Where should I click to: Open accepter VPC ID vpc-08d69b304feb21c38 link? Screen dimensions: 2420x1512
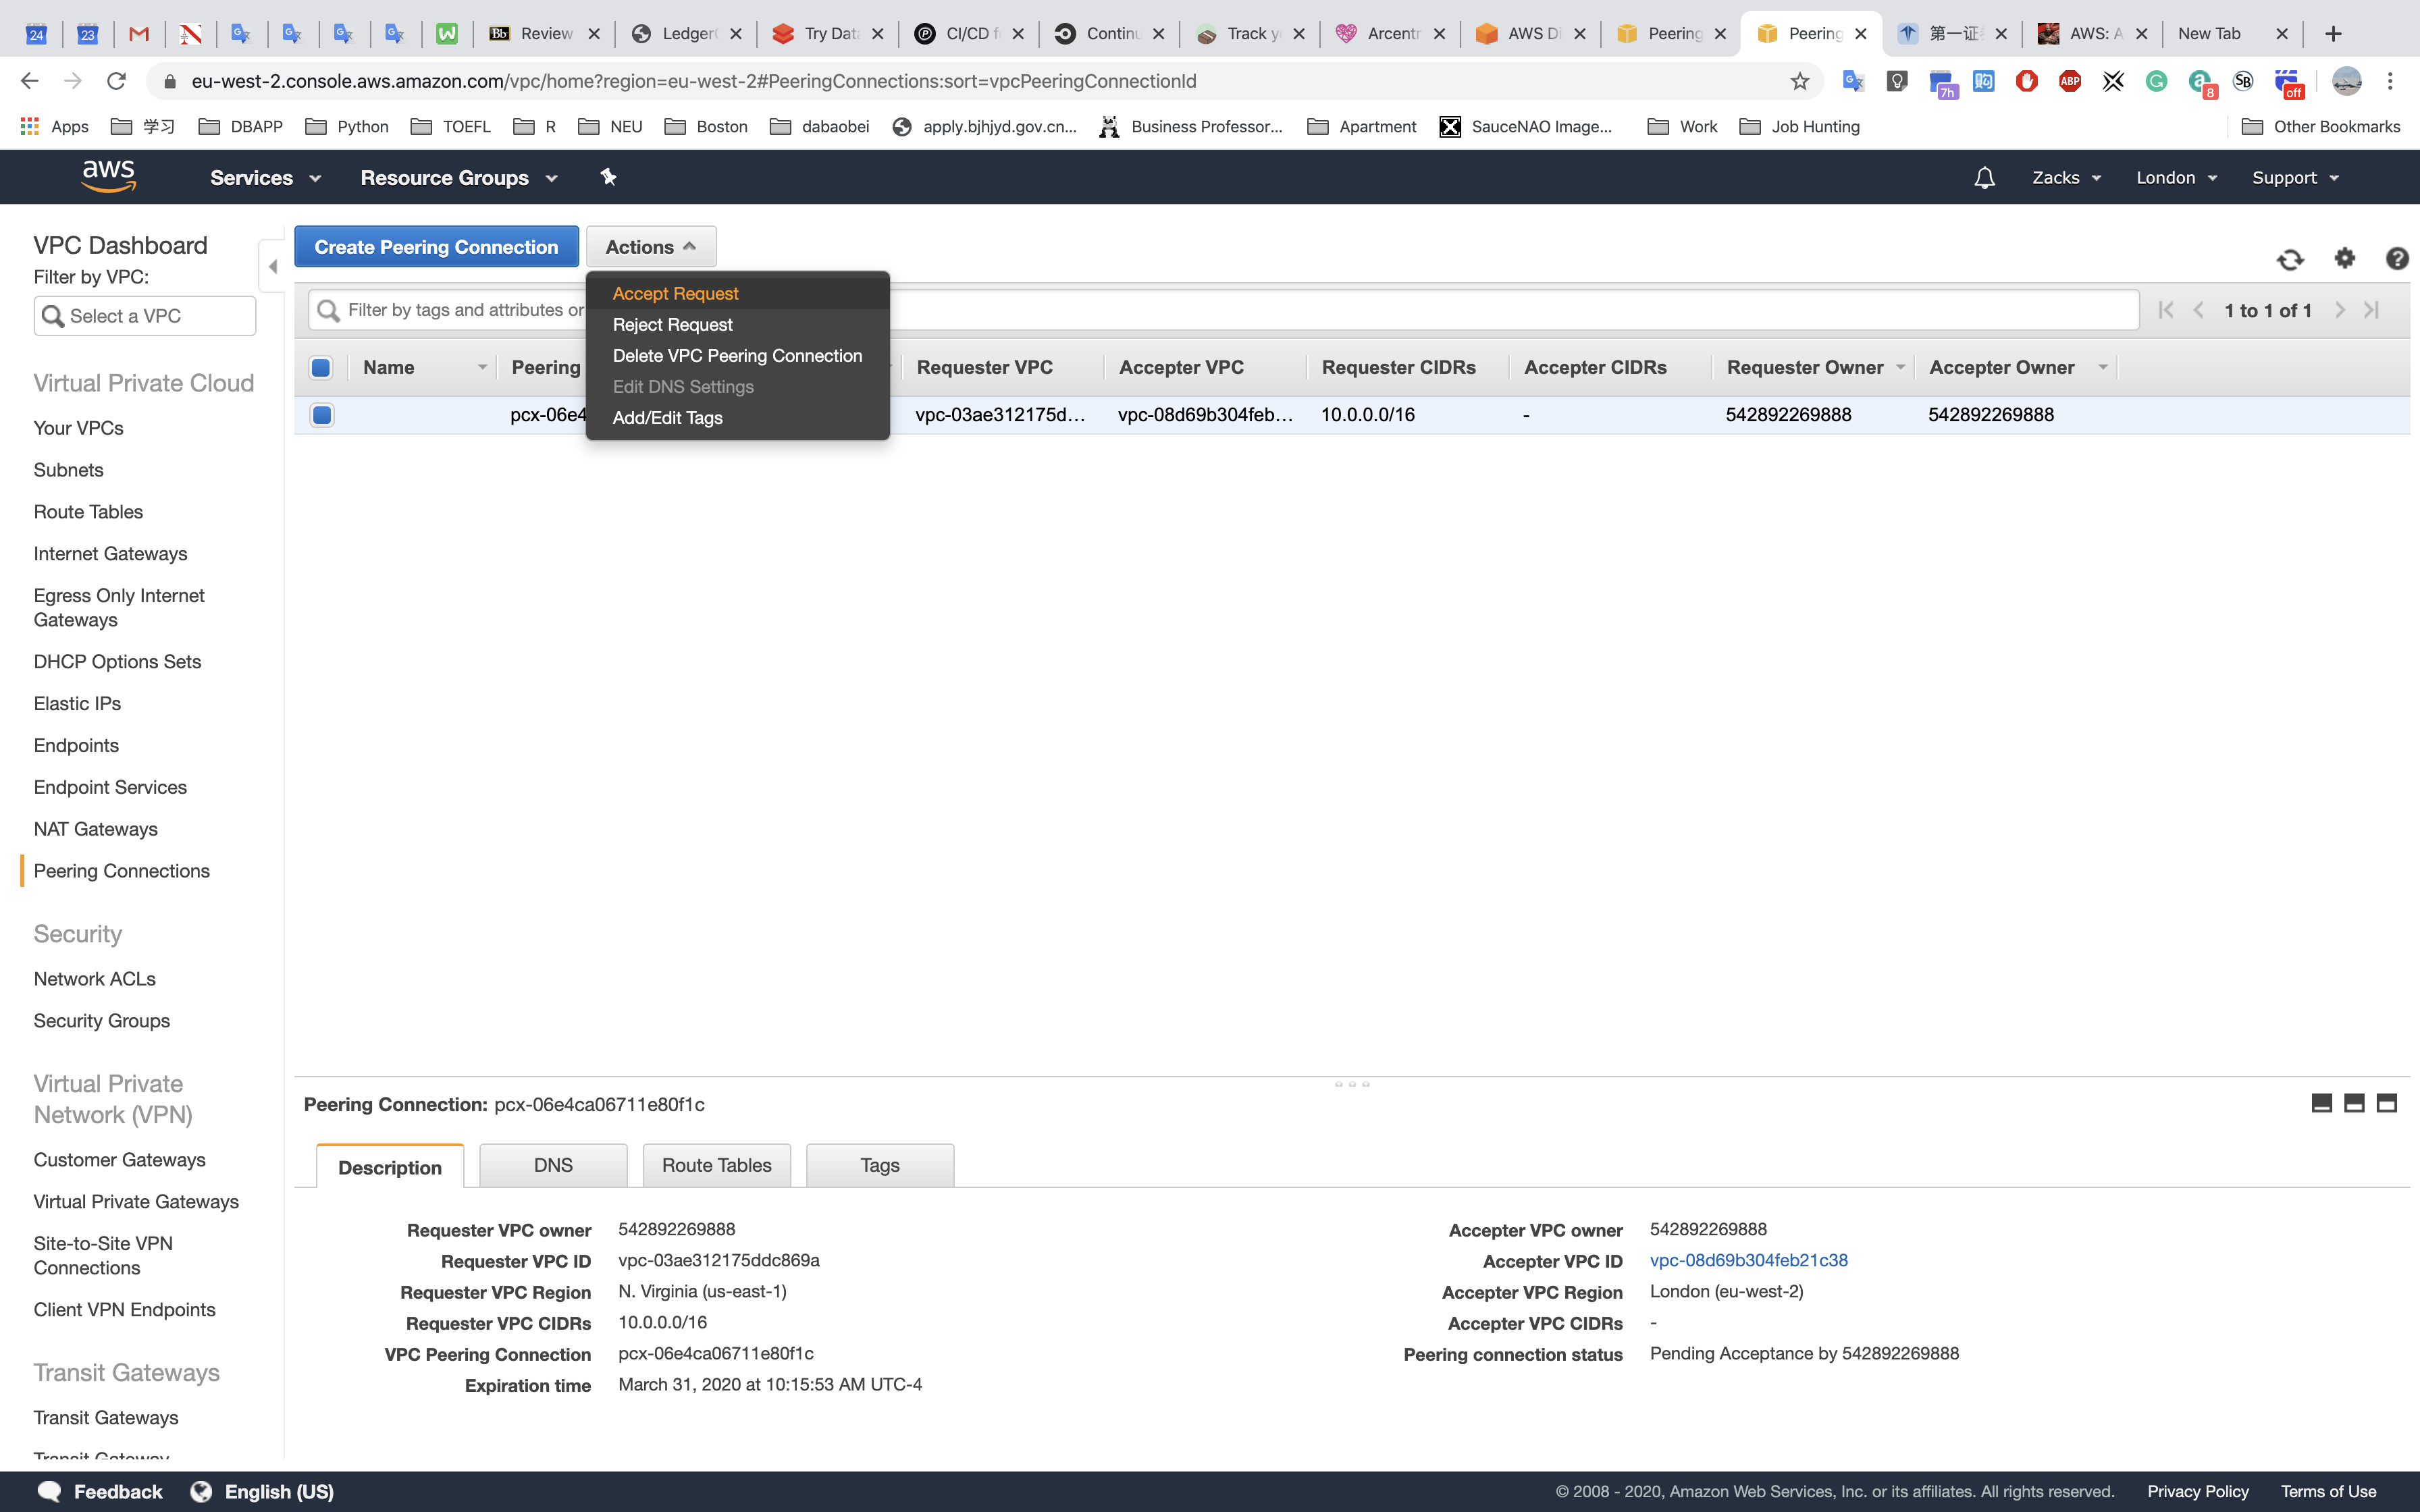[x=1748, y=1260]
